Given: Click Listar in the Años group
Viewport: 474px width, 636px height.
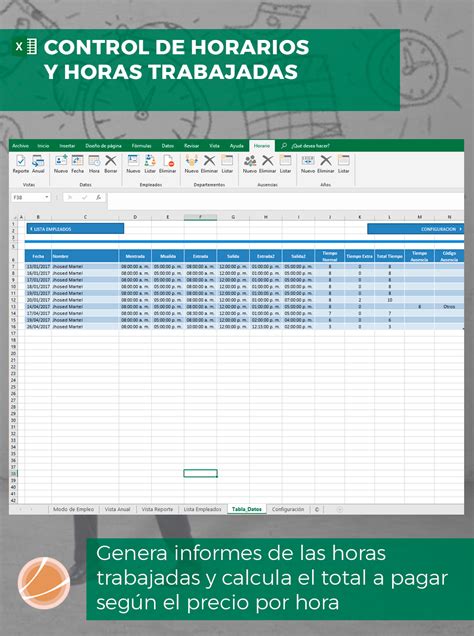Looking at the screenshot, I should pyautogui.click(x=343, y=164).
